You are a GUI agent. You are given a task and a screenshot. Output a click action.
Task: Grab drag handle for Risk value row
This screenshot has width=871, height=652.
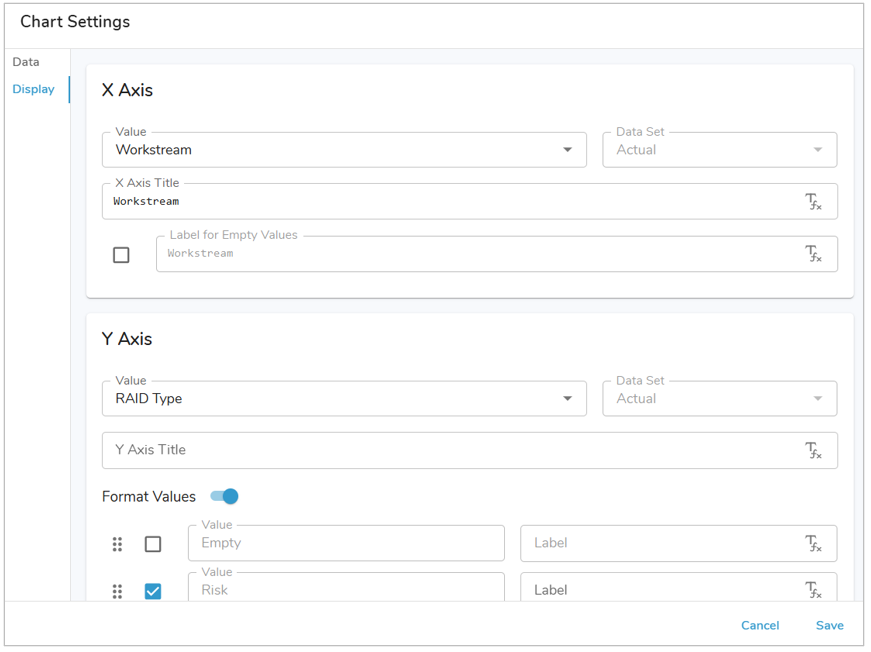117,591
